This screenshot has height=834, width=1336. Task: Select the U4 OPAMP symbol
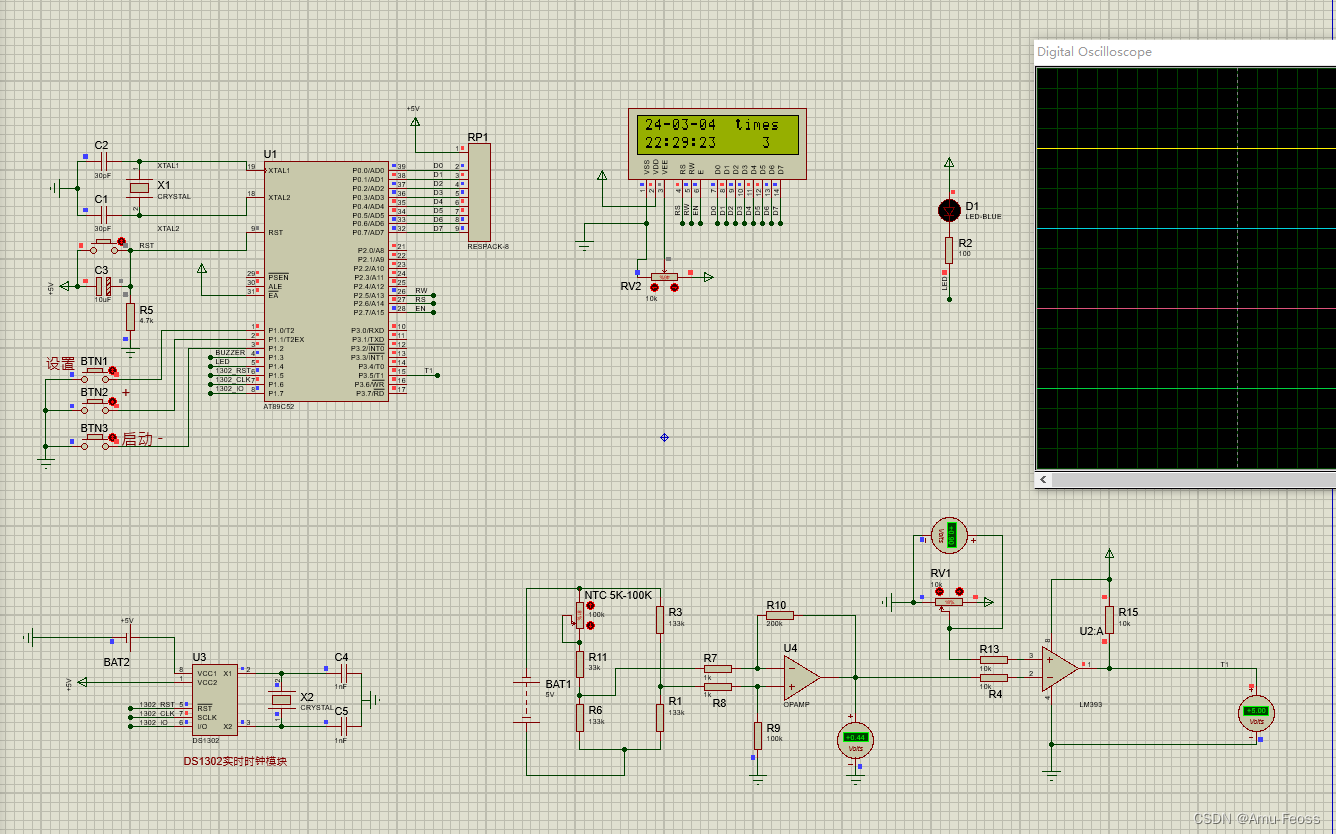tap(801, 678)
